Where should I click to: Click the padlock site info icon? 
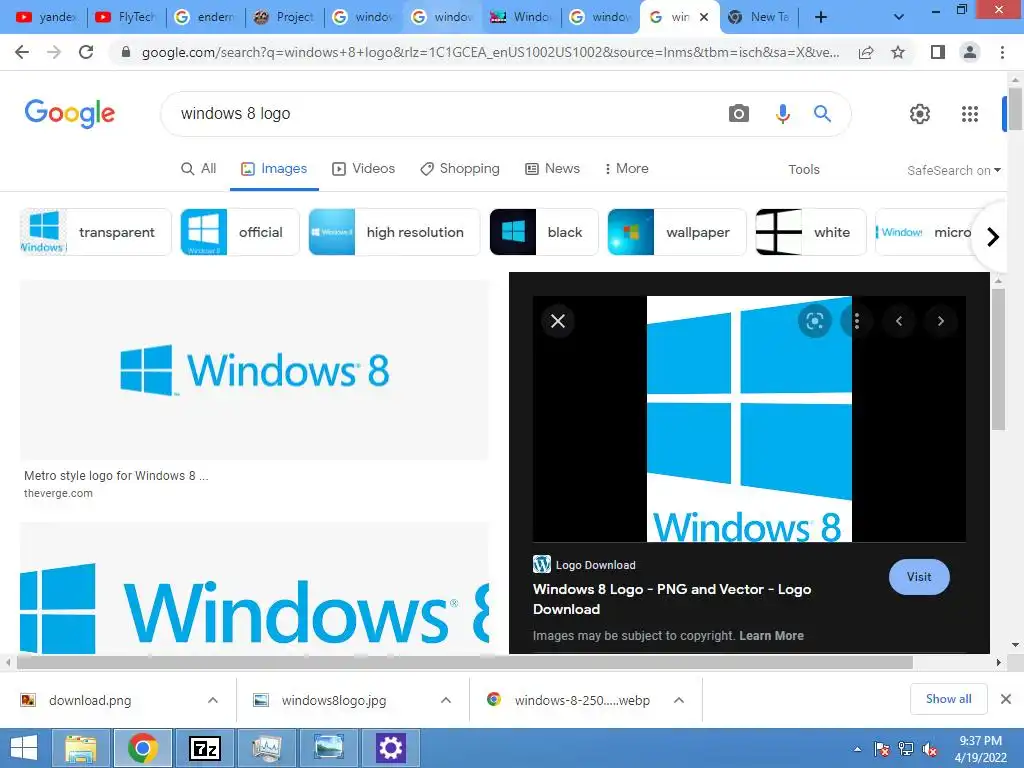126,52
